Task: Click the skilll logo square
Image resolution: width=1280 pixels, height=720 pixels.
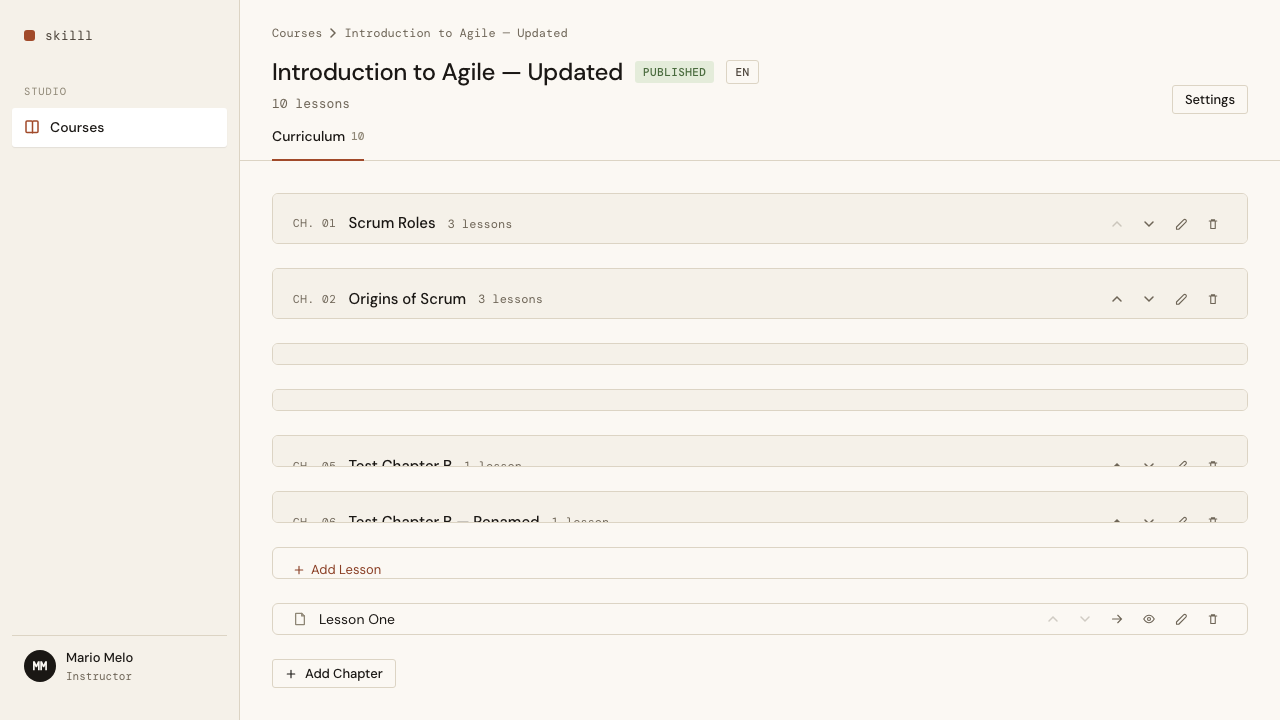Action: tap(30, 36)
